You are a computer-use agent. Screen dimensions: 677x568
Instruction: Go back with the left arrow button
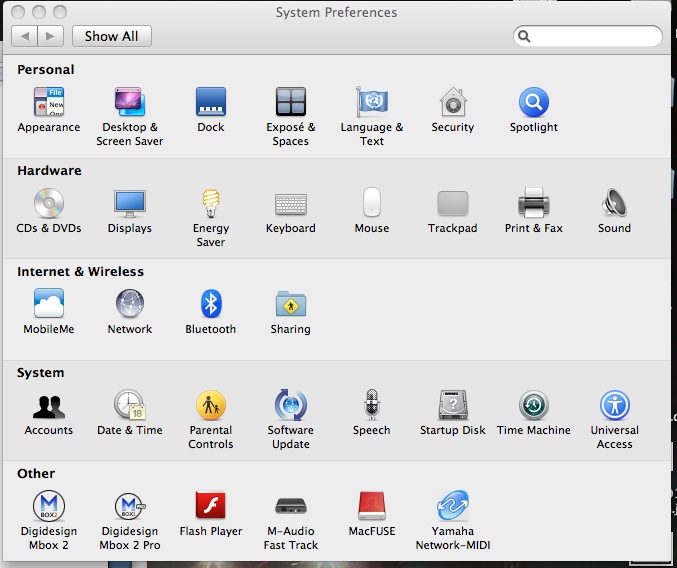coord(25,36)
